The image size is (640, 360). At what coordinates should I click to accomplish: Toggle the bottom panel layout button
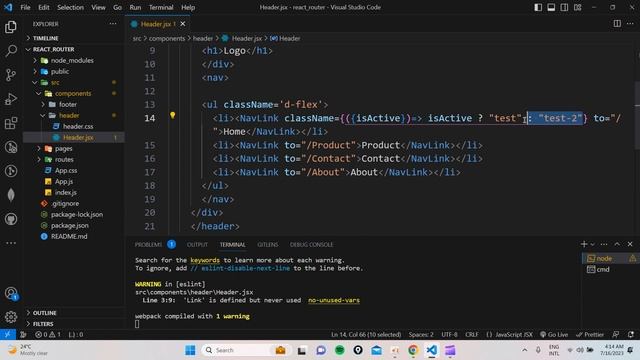point(551,7)
